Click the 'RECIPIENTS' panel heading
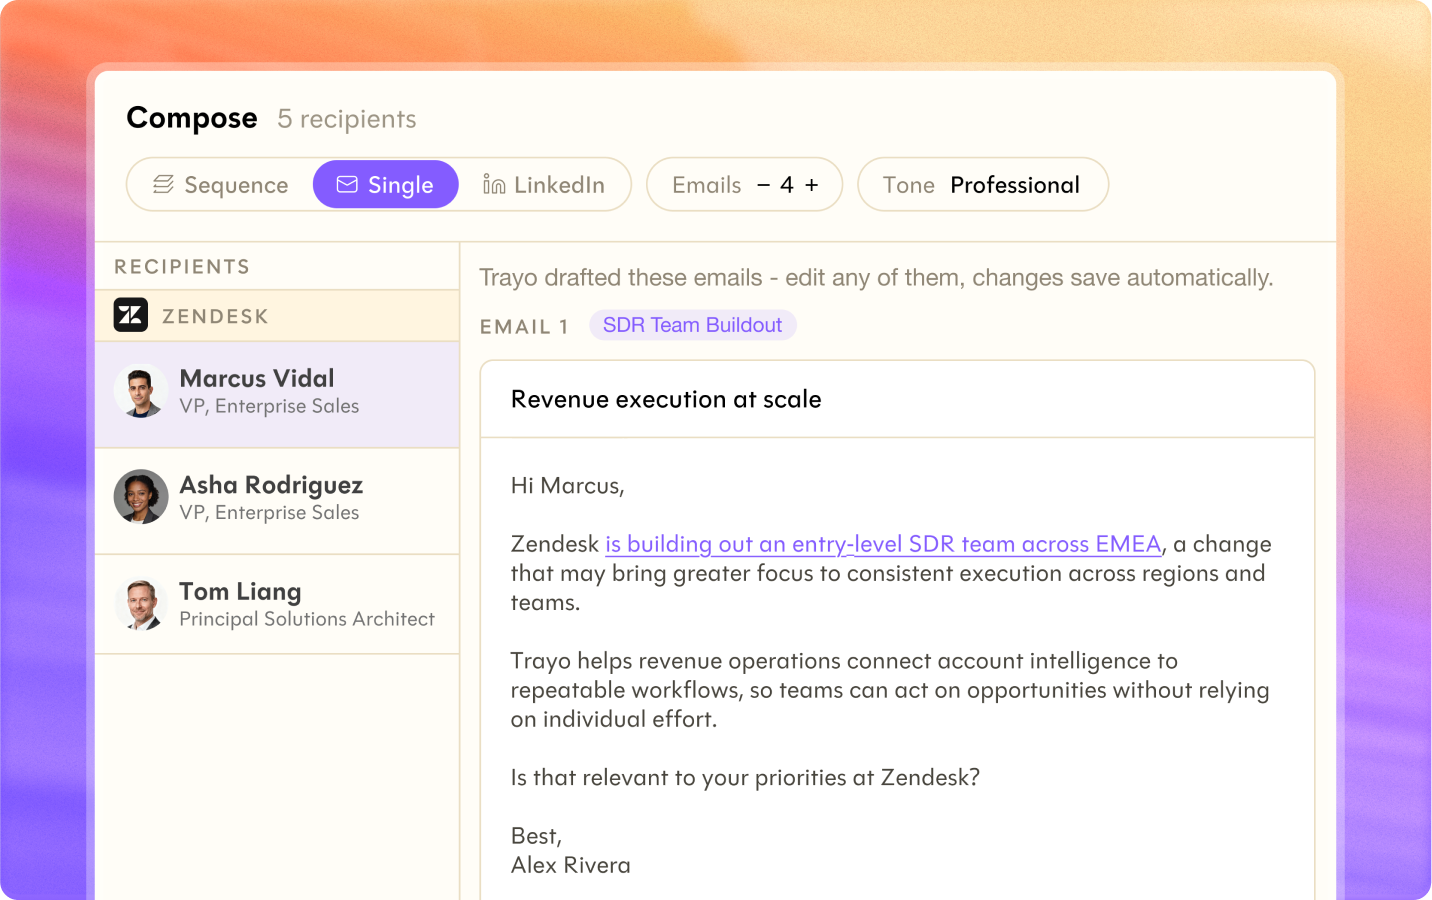1432x900 pixels. [182, 267]
